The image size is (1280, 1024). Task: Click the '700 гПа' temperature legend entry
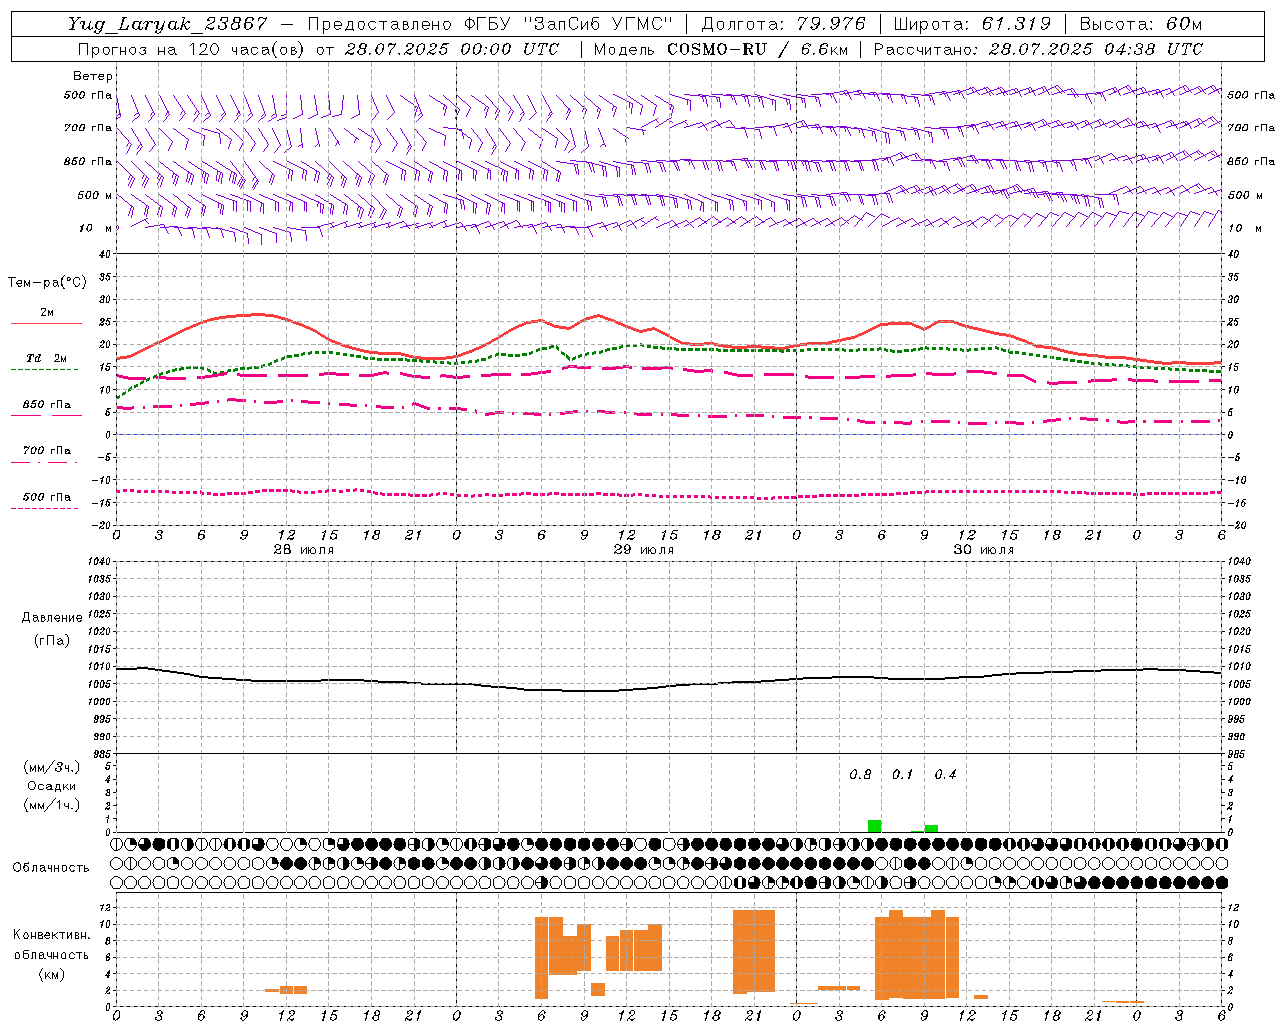47,451
